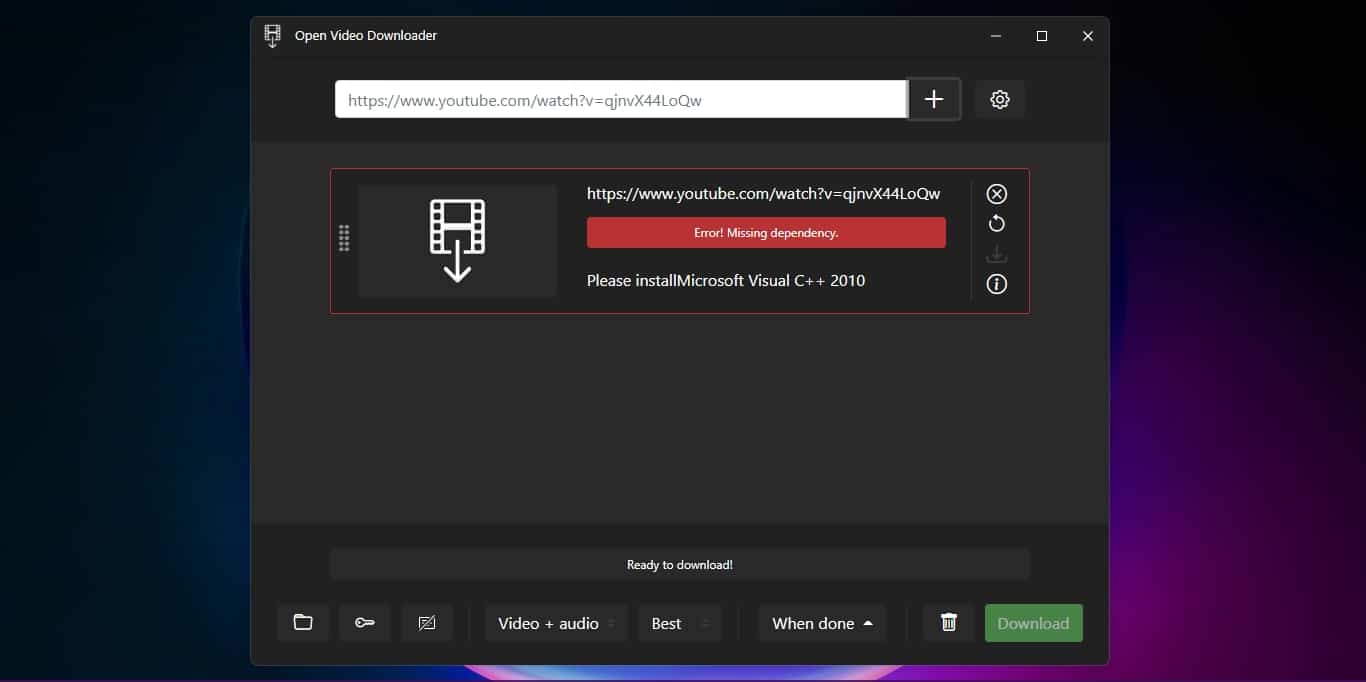This screenshot has height=682, width=1366.
Task: Click the URL input field
Action: coord(621,99)
